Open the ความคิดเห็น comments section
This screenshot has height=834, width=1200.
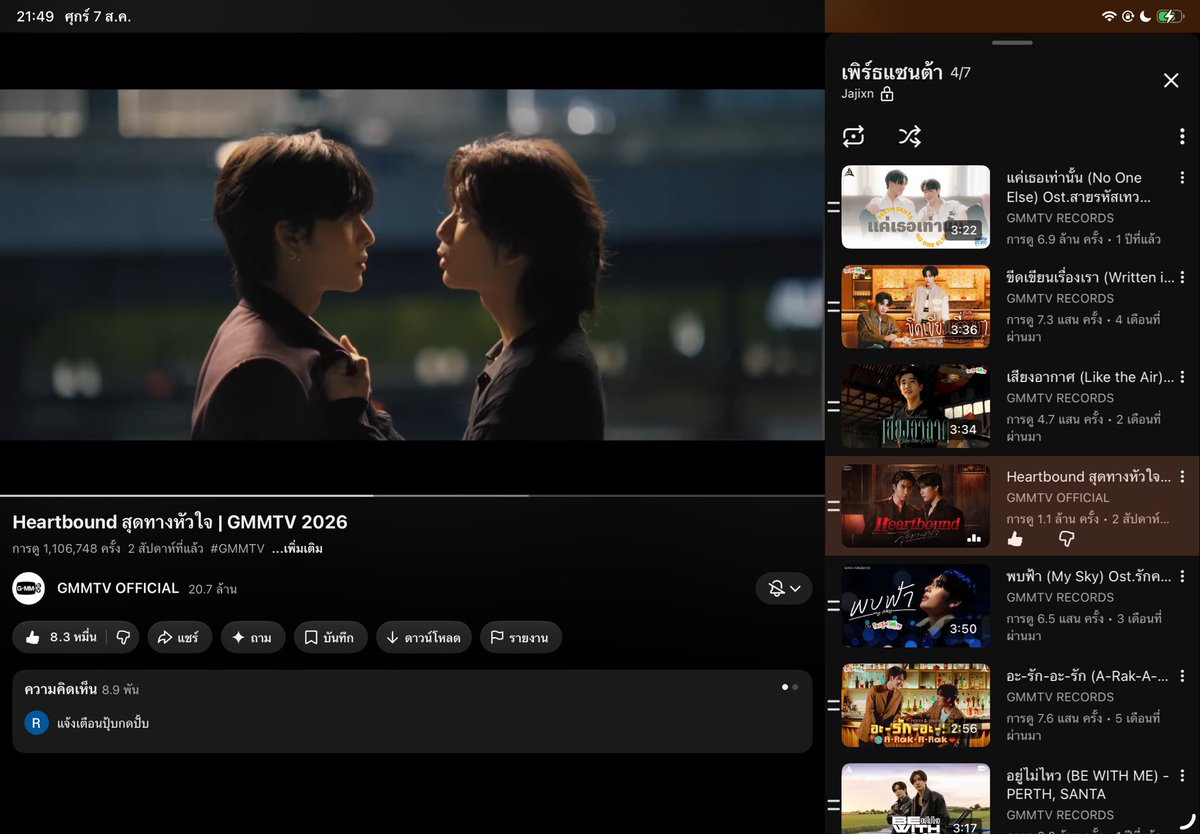(412, 711)
